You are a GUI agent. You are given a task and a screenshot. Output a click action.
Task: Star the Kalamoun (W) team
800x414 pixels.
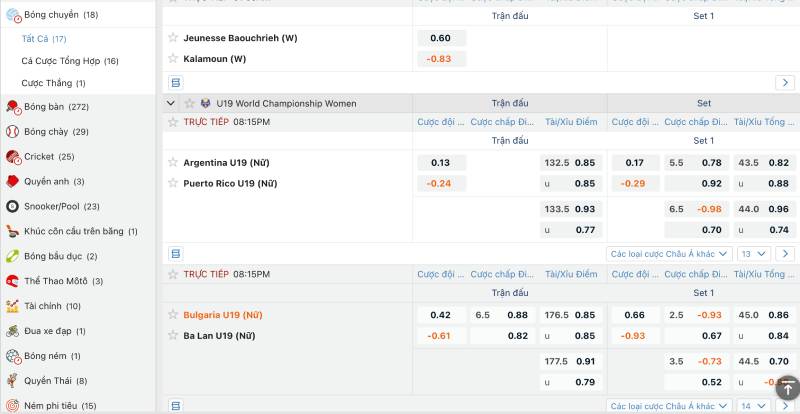pos(173,59)
